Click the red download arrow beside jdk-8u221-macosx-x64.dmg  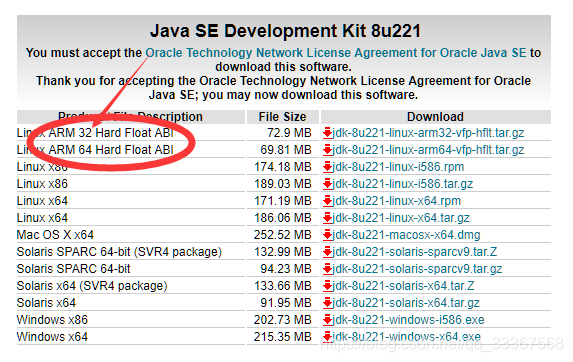[x=327, y=235]
